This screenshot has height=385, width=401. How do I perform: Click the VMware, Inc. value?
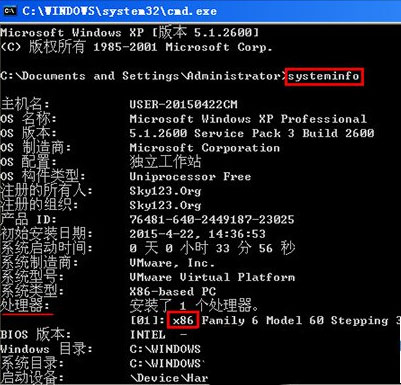tap(172, 263)
